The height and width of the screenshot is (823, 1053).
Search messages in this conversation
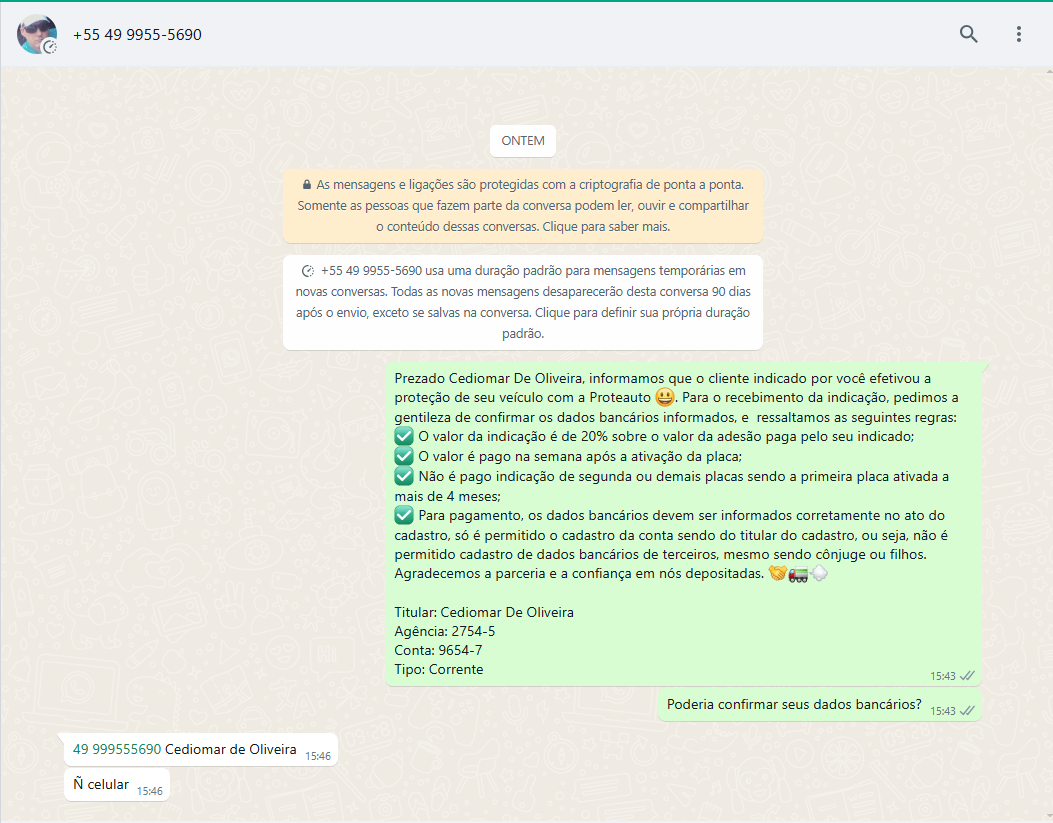pos(968,34)
